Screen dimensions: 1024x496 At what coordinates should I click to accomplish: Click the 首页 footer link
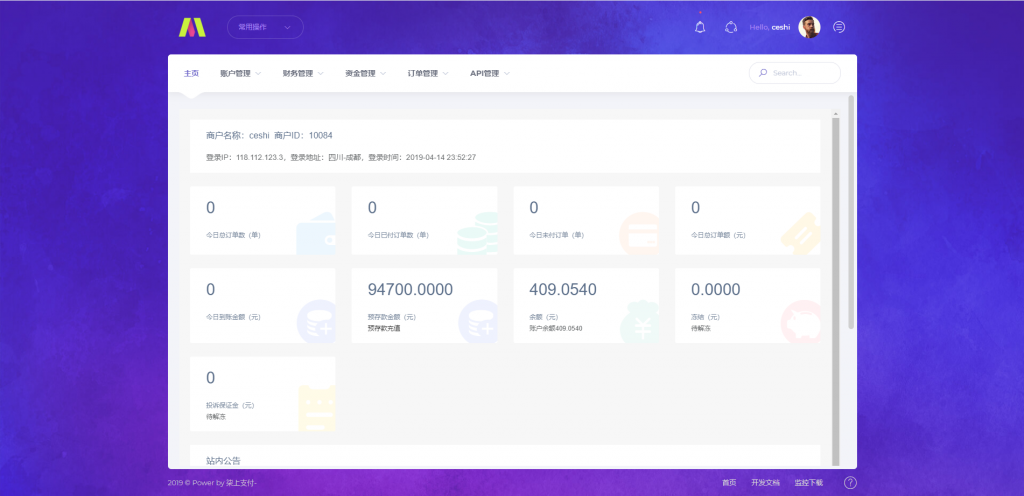pos(729,483)
